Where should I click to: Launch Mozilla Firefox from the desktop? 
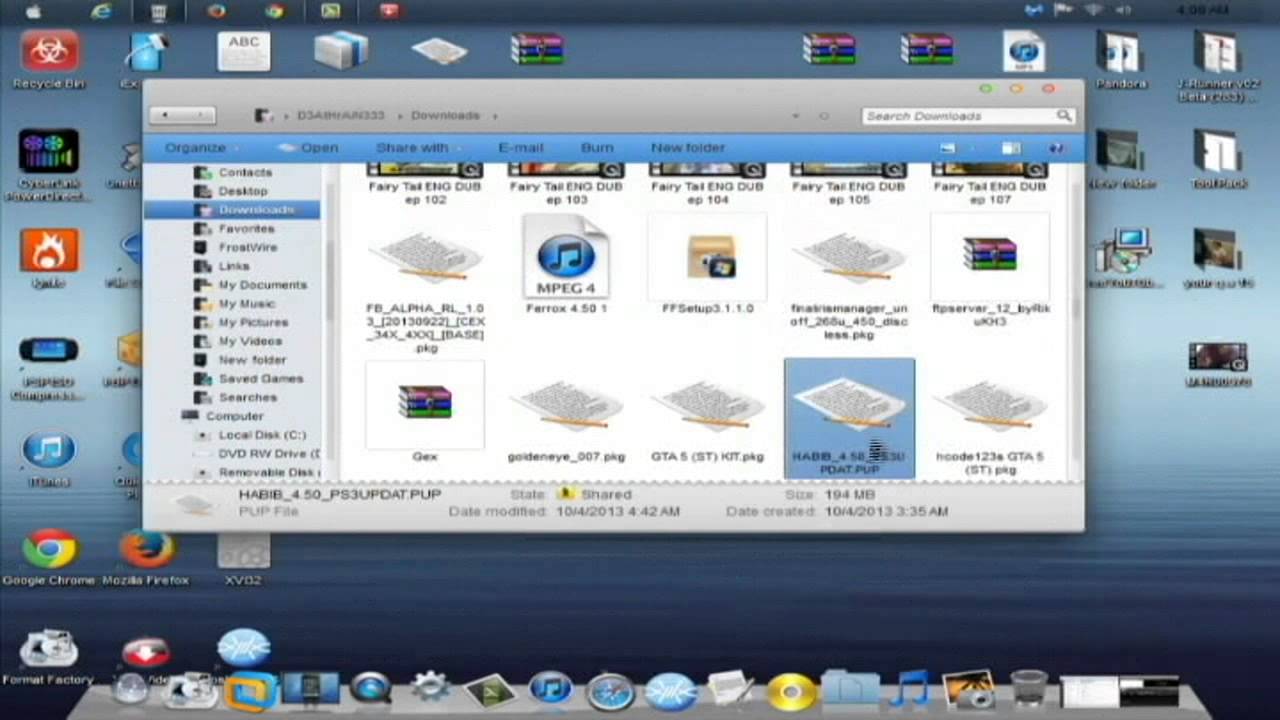click(146, 556)
